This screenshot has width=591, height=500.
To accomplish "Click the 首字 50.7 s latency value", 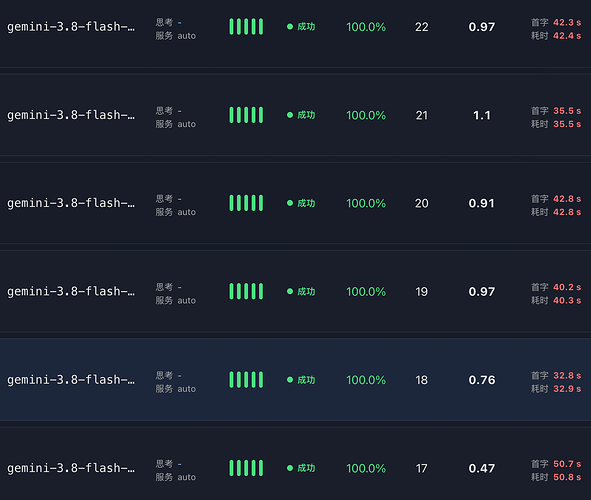I will click(x=556, y=464).
